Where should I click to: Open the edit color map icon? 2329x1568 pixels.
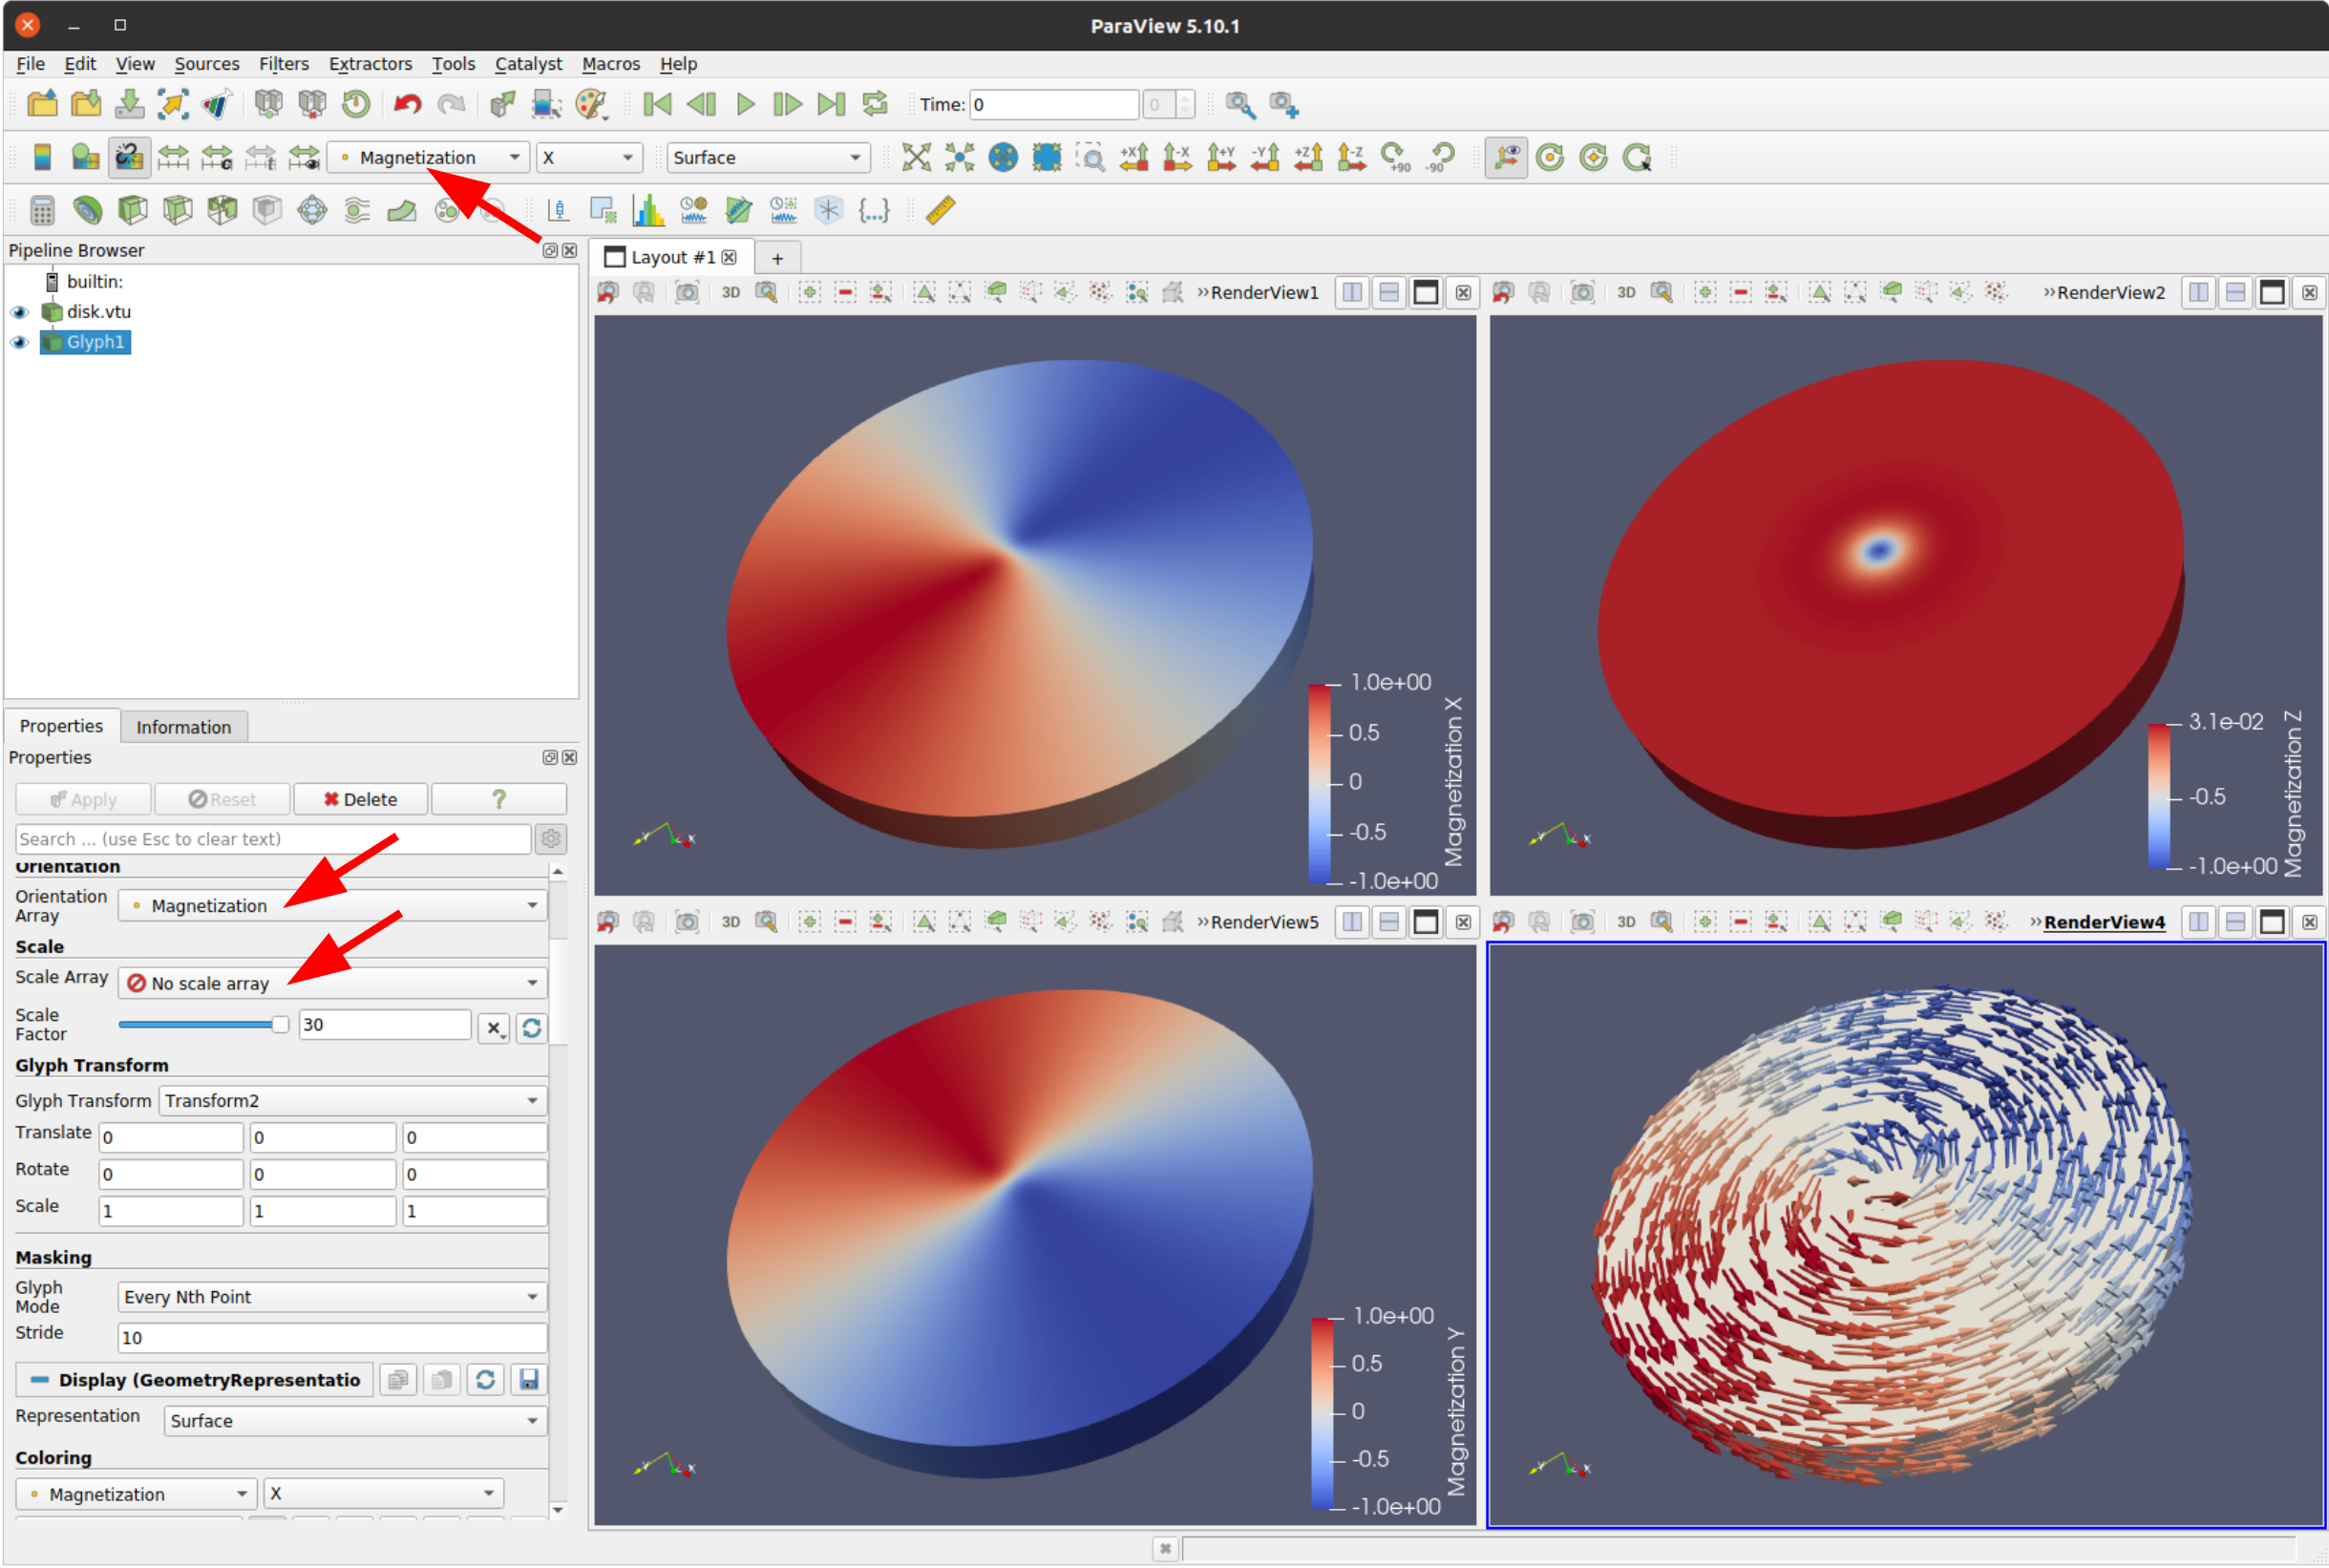click(85, 157)
